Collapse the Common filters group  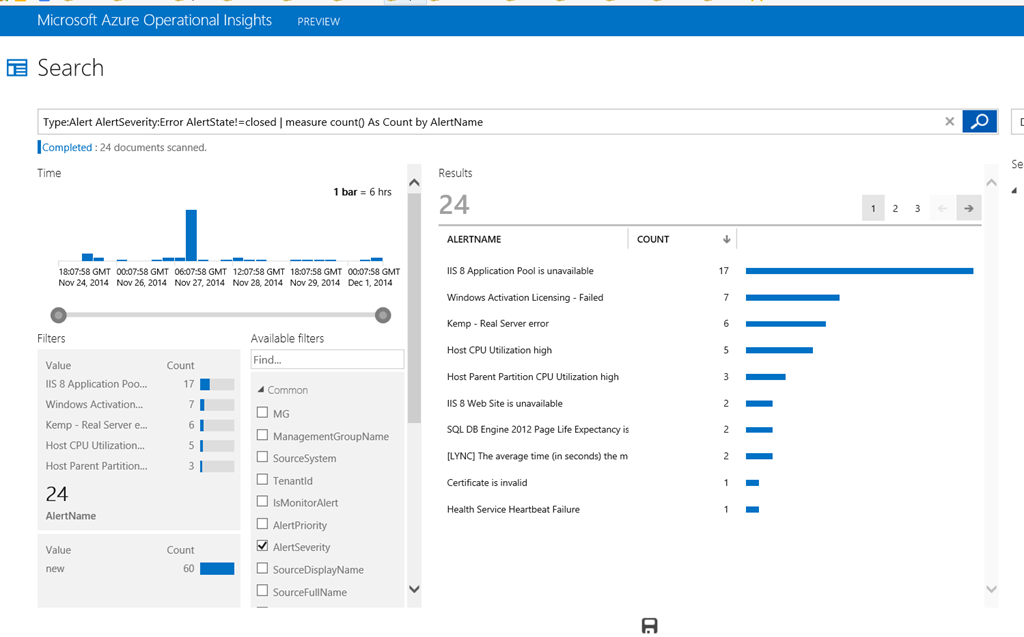pos(262,390)
